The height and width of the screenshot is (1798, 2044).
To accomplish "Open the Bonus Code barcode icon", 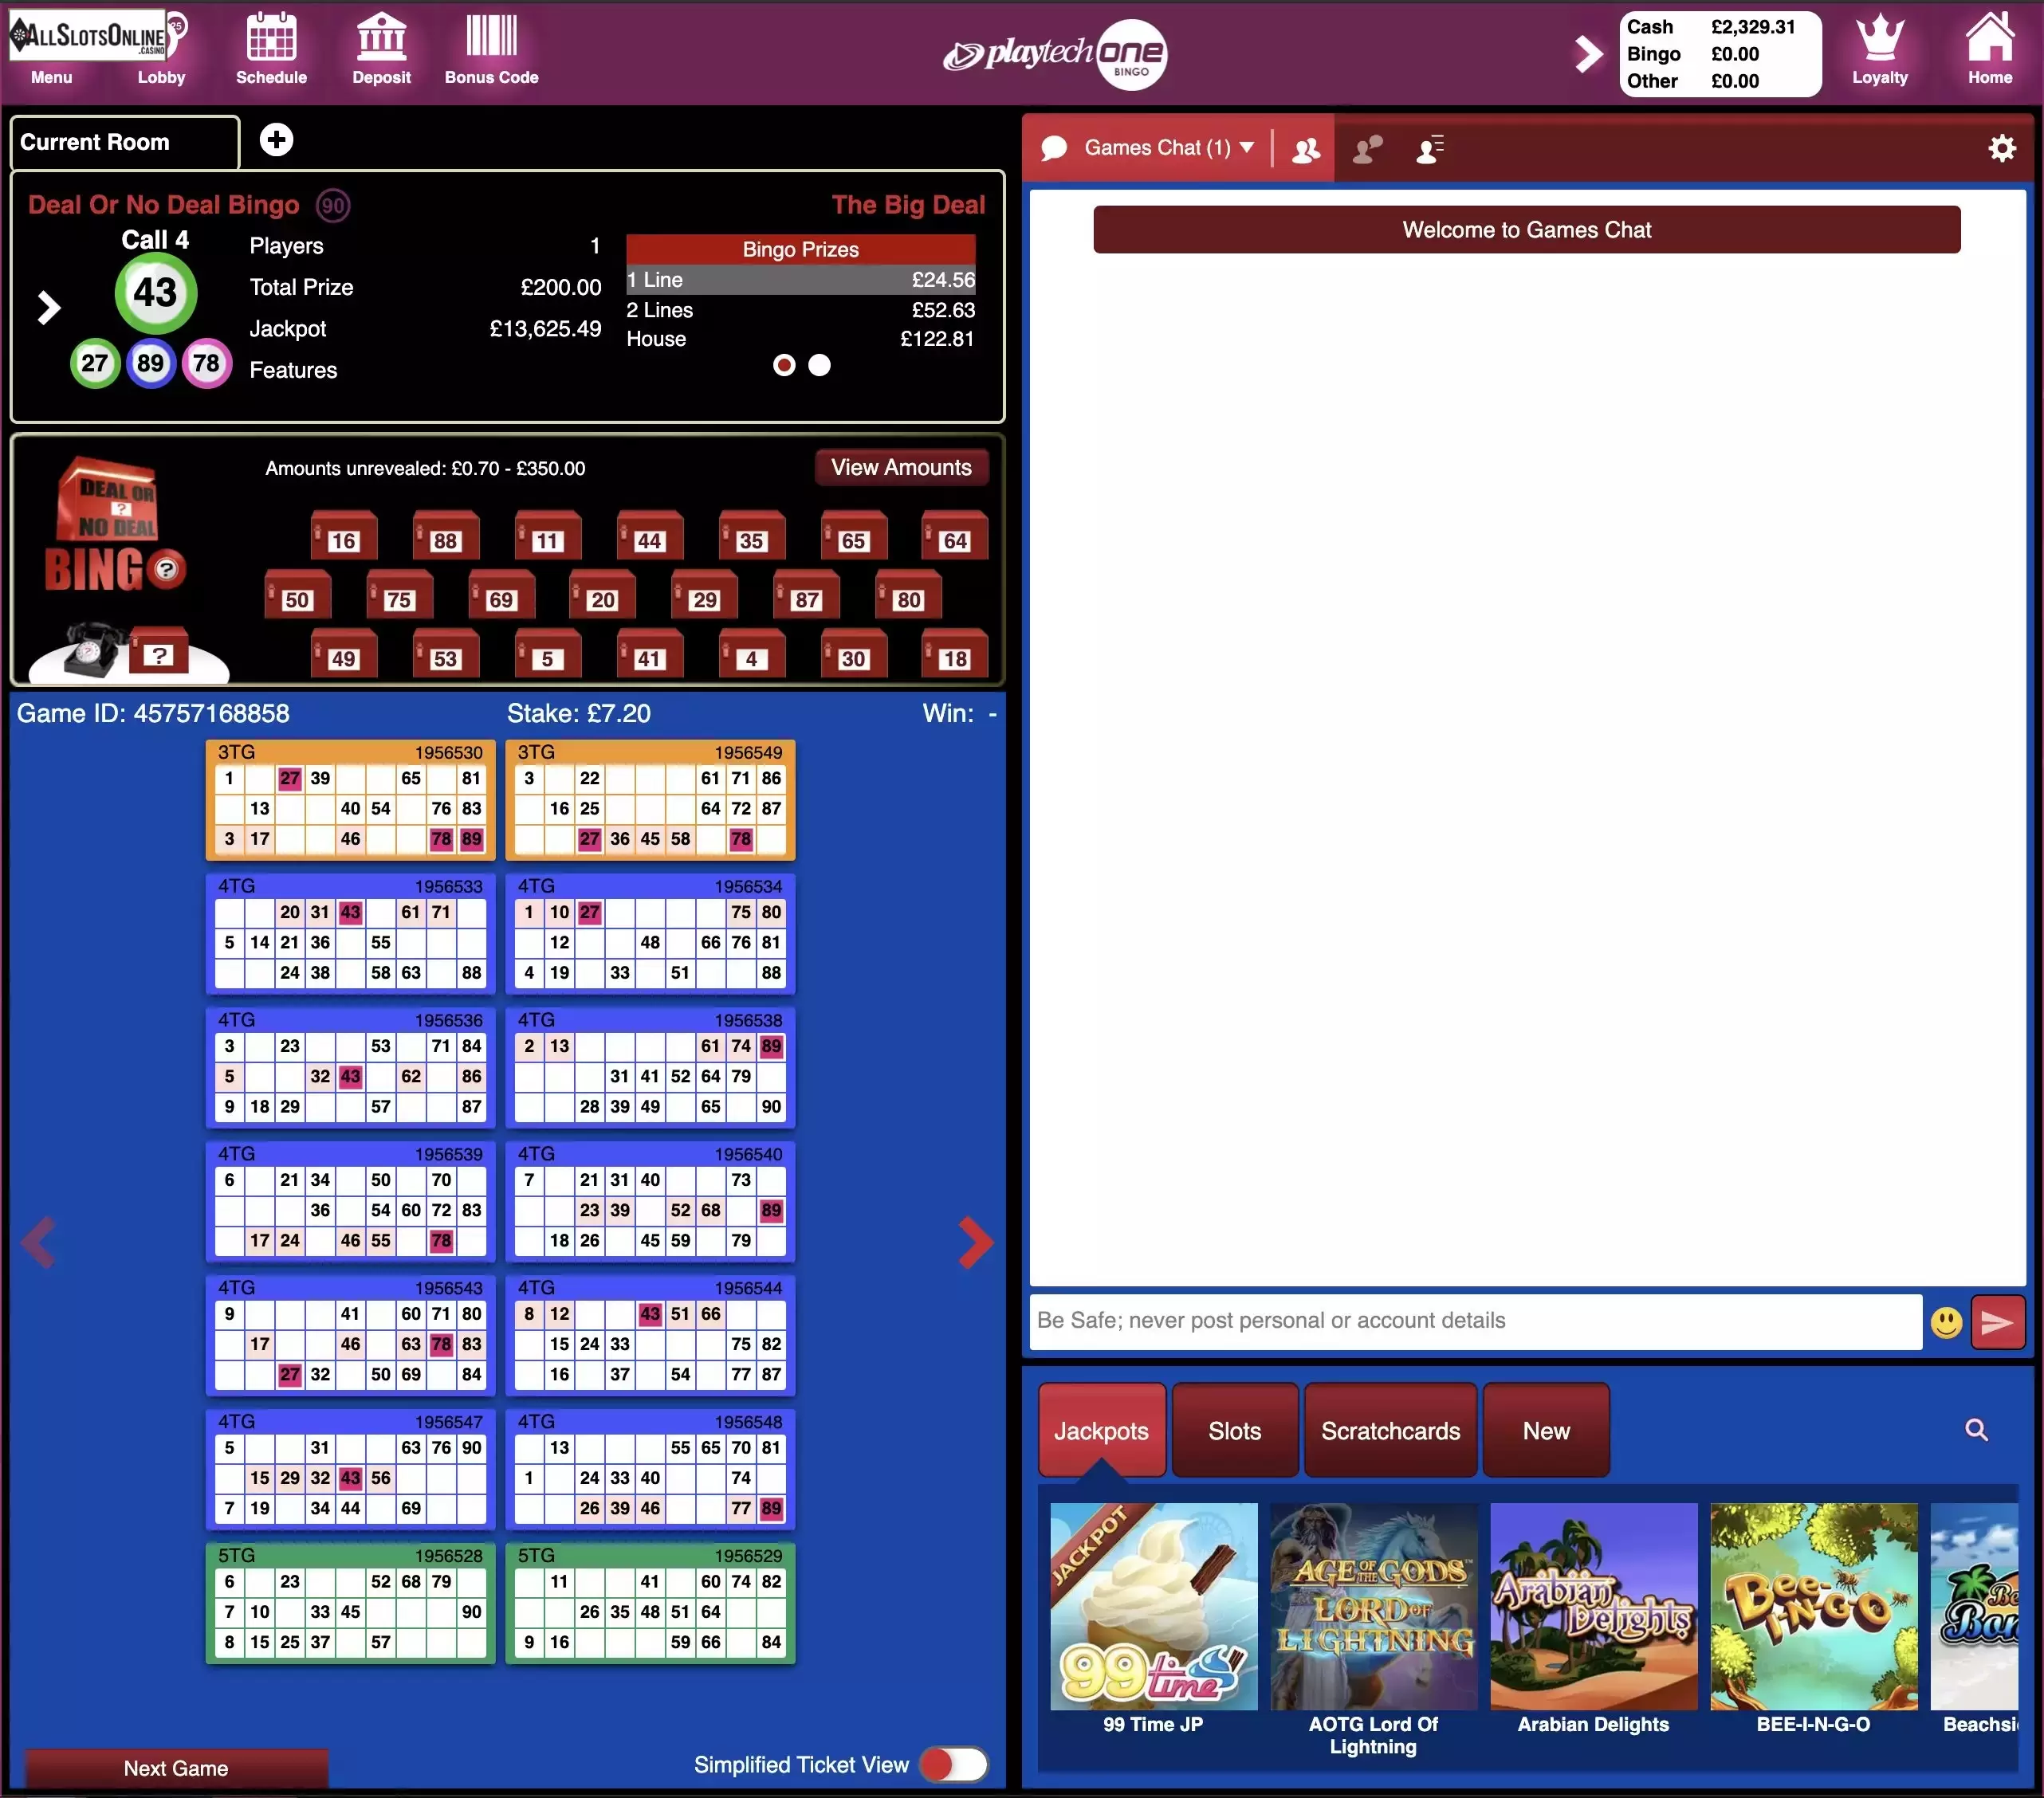I will pyautogui.click(x=491, y=37).
